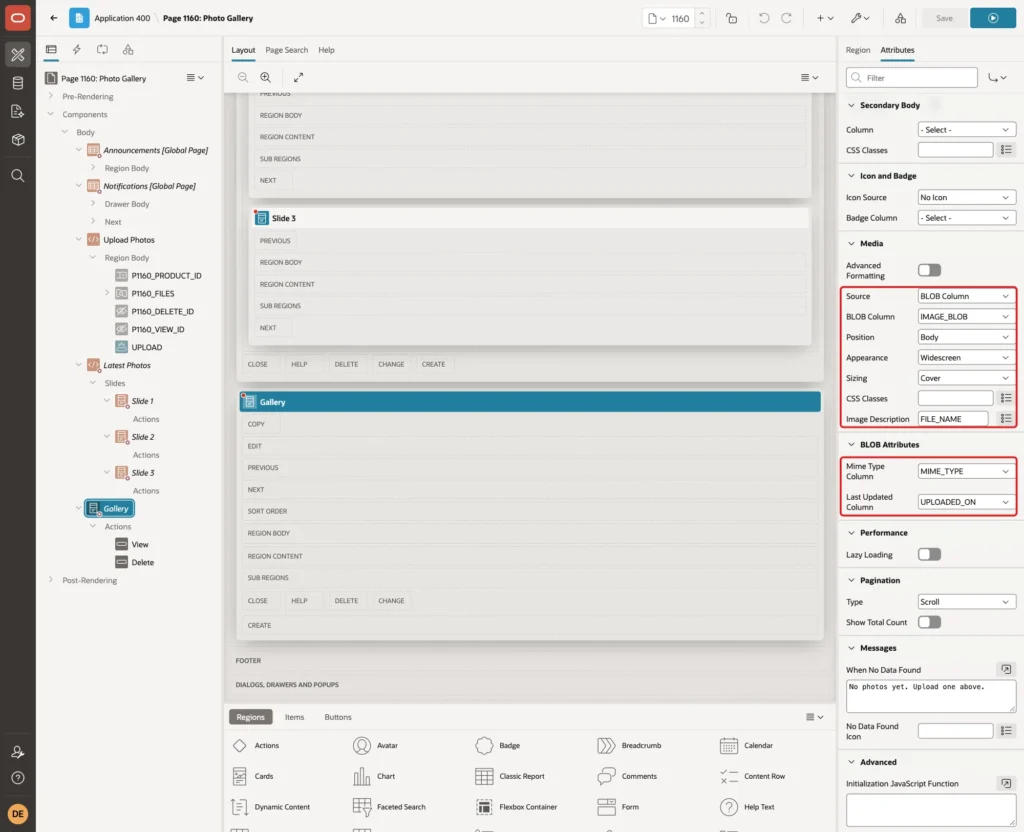Viewport: 1024px width, 832px height.
Task: Open the Help question mark icon
Action: click(18, 778)
